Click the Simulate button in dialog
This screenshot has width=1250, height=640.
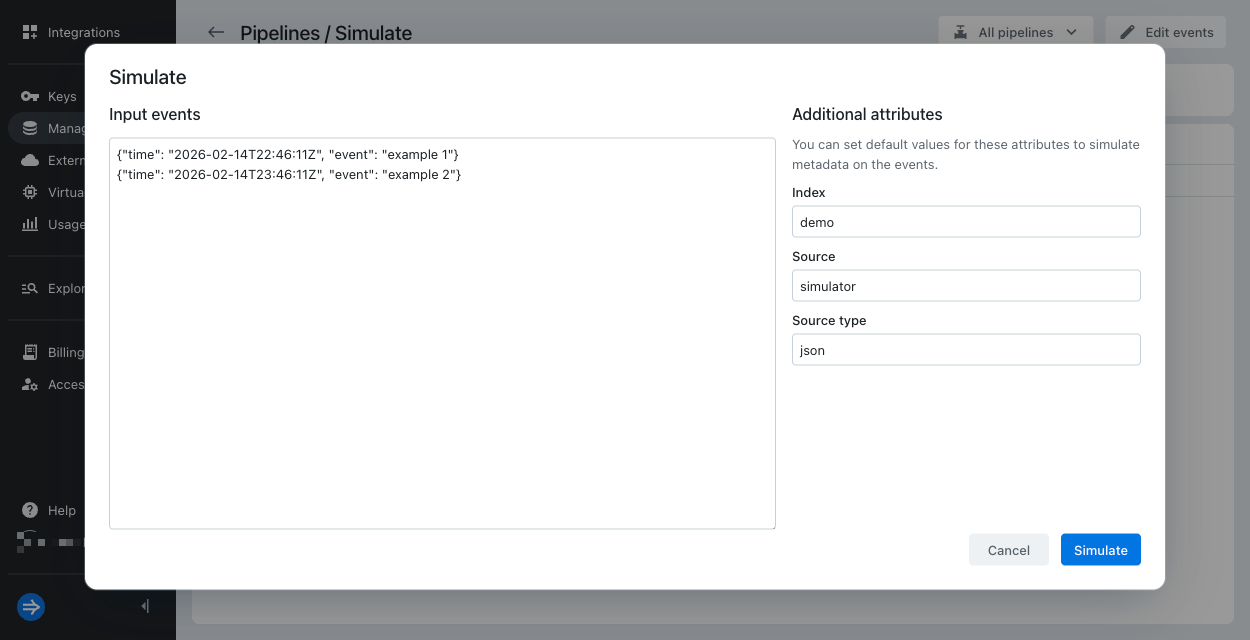pos(1100,550)
